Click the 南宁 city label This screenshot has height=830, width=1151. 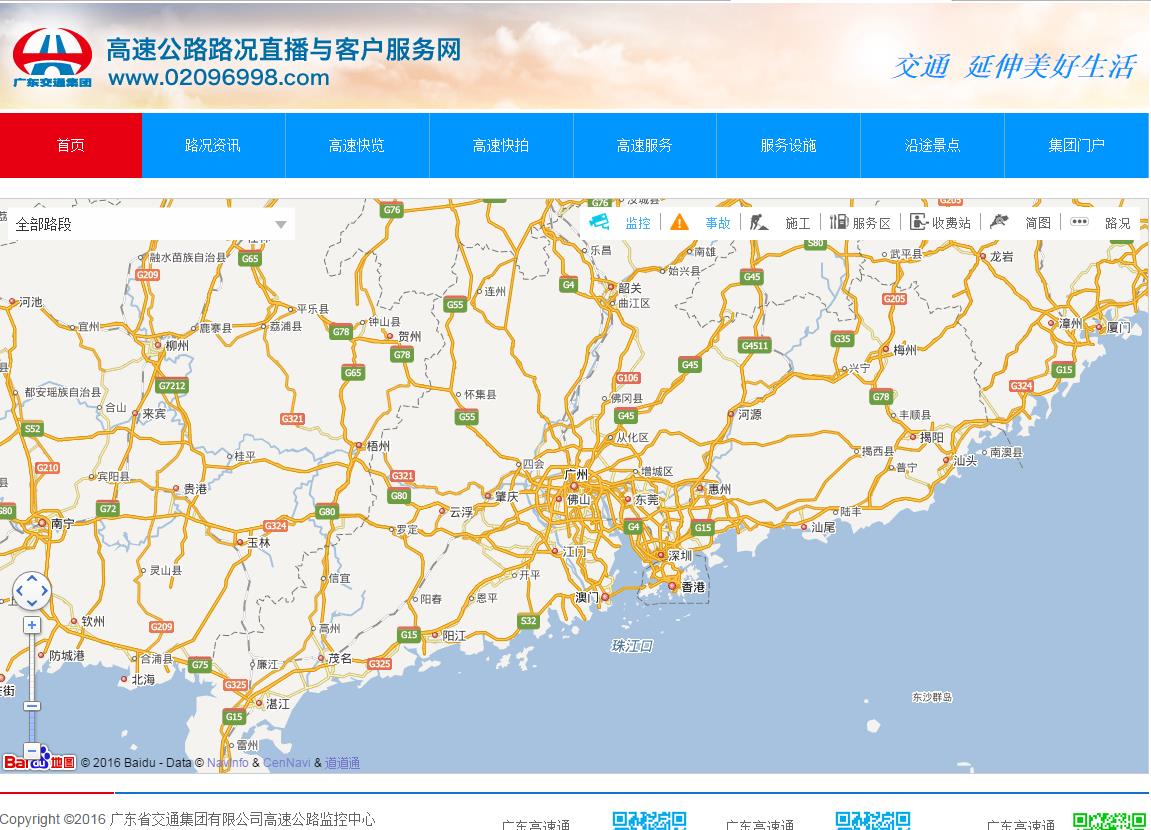point(62,523)
